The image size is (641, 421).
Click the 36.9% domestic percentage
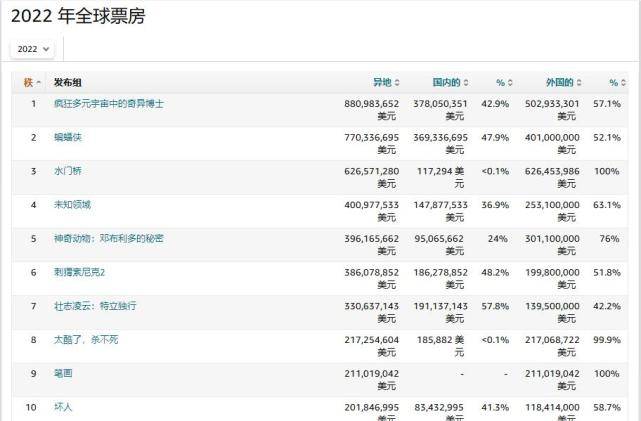495,205
